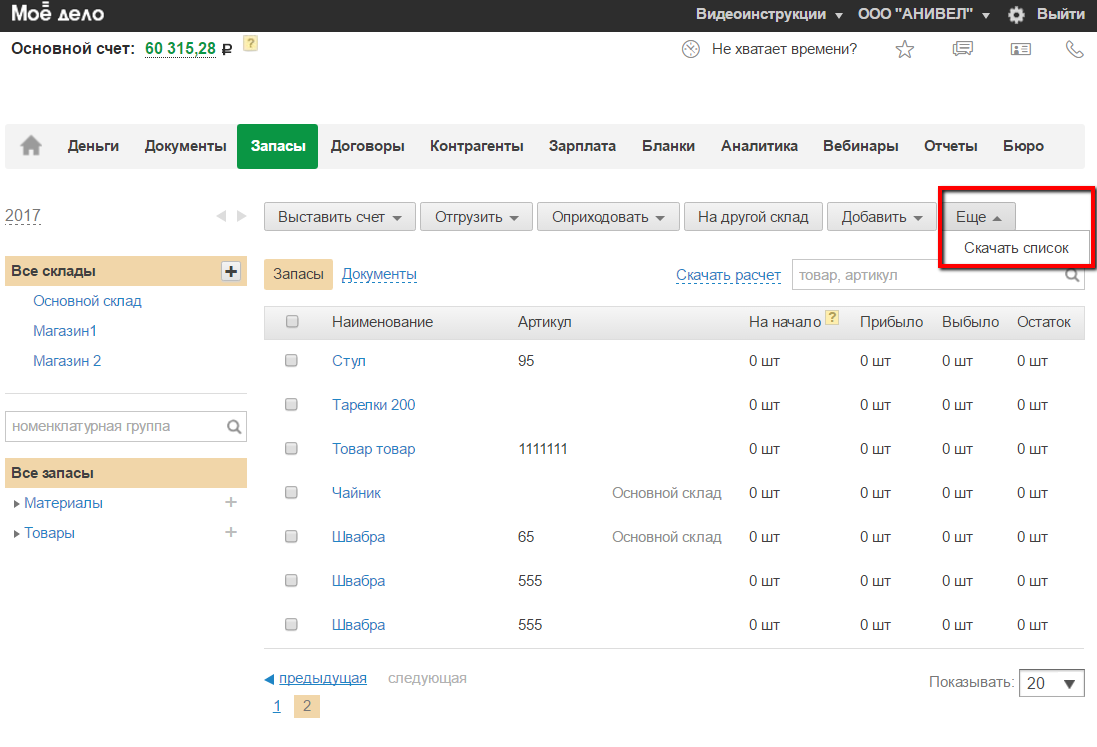Click the question mark next to account balance

[x=250, y=44]
